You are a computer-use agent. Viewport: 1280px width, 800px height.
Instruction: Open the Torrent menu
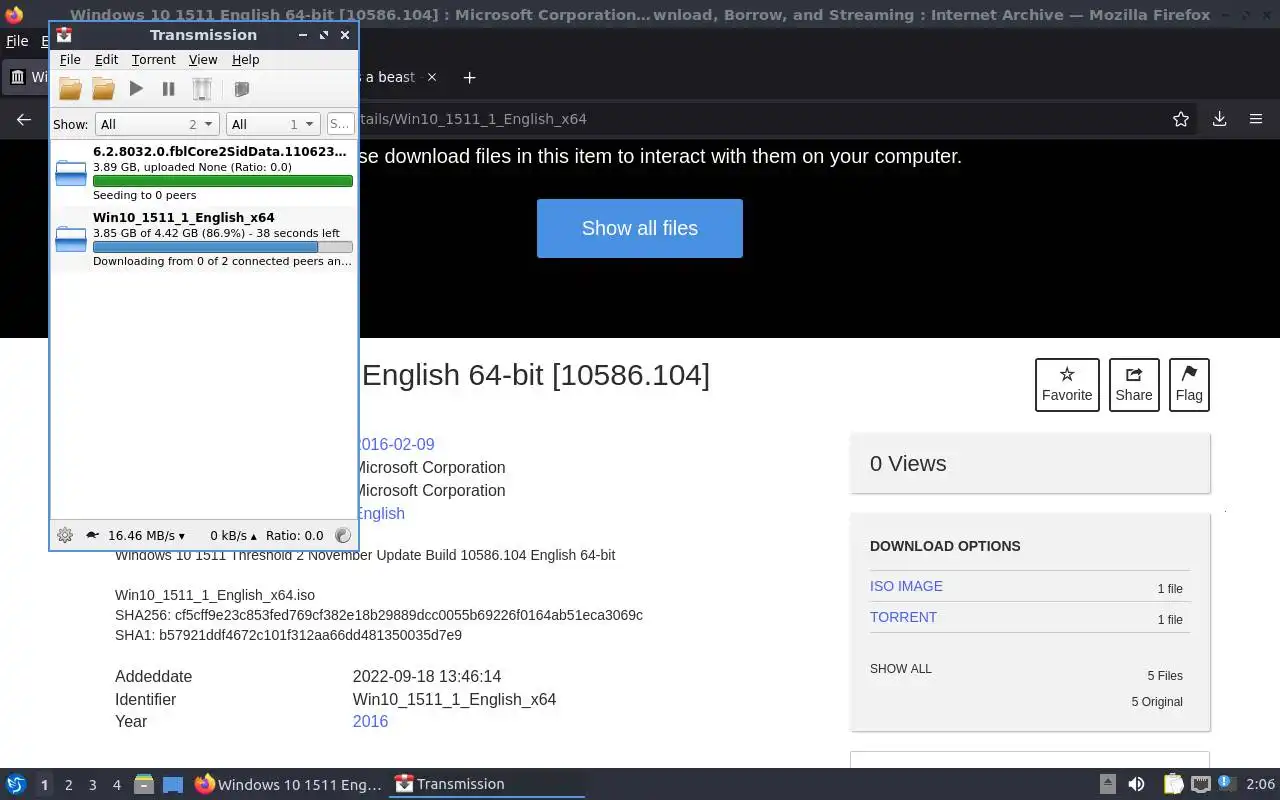click(153, 59)
